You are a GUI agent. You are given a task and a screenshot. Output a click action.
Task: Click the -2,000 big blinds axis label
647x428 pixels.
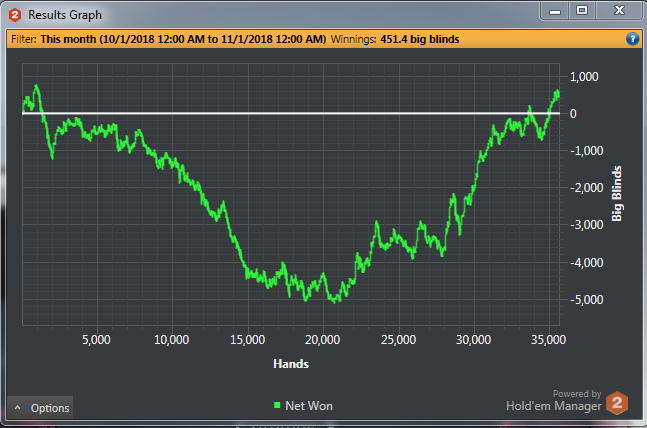586,188
